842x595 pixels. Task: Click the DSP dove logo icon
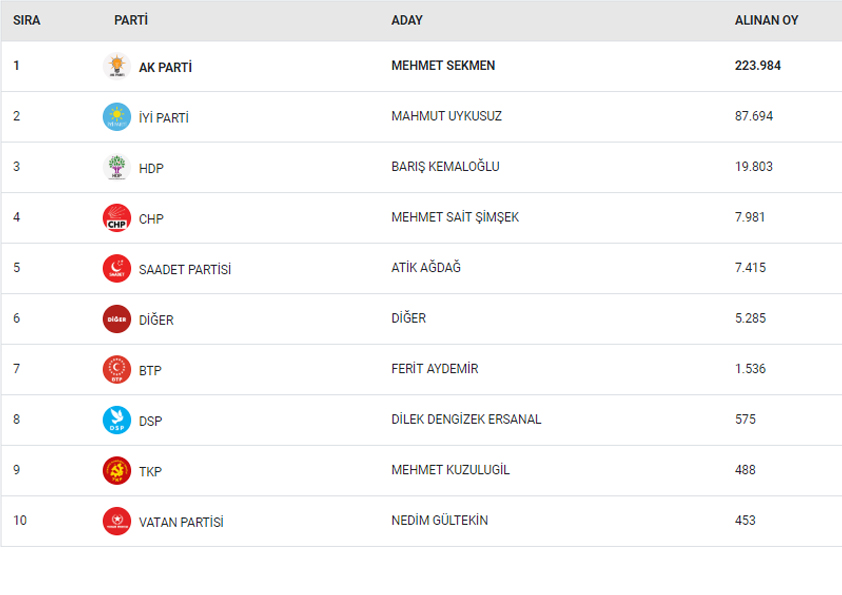point(117,419)
